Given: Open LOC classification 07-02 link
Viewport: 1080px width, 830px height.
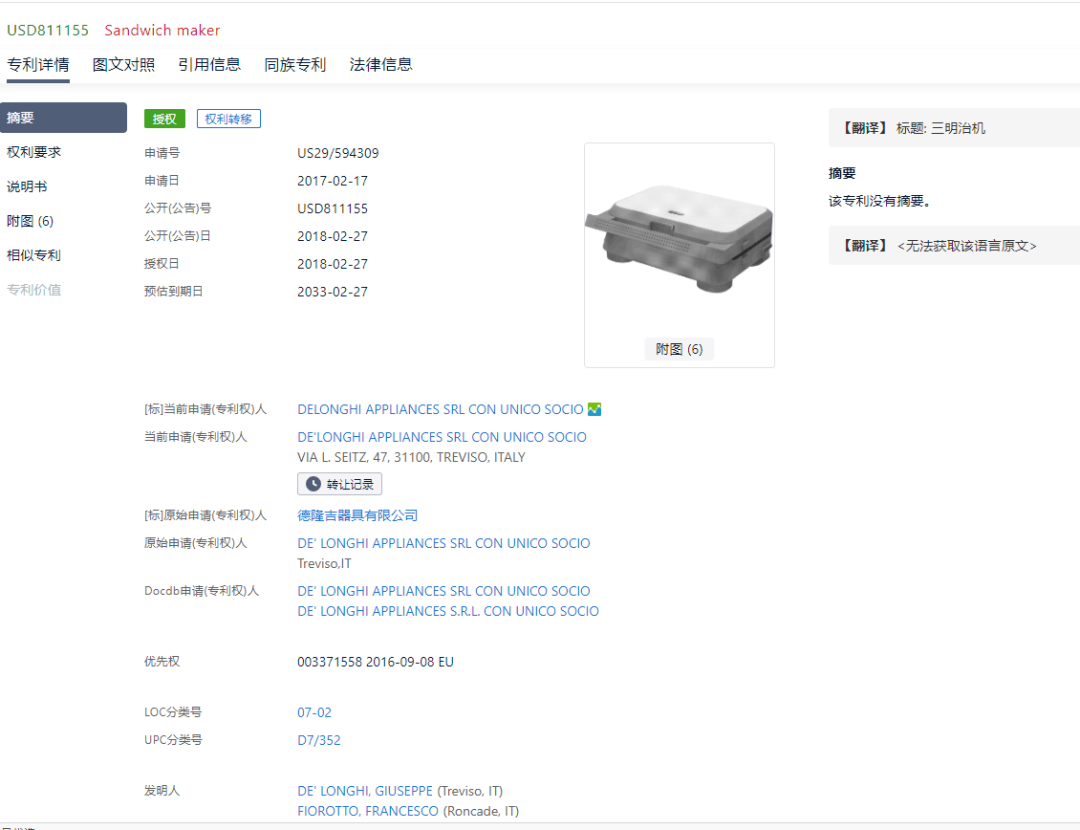Looking at the screenshot, I should point(314,712).
